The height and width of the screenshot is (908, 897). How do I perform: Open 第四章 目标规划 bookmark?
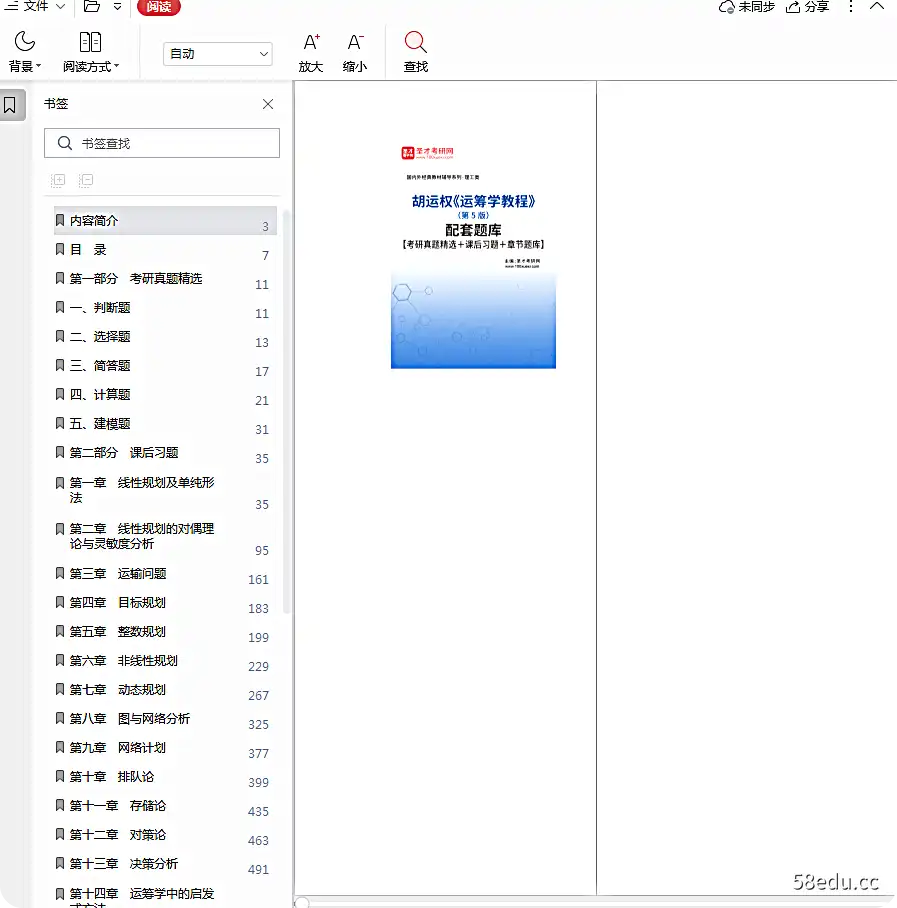click(165, 603)
